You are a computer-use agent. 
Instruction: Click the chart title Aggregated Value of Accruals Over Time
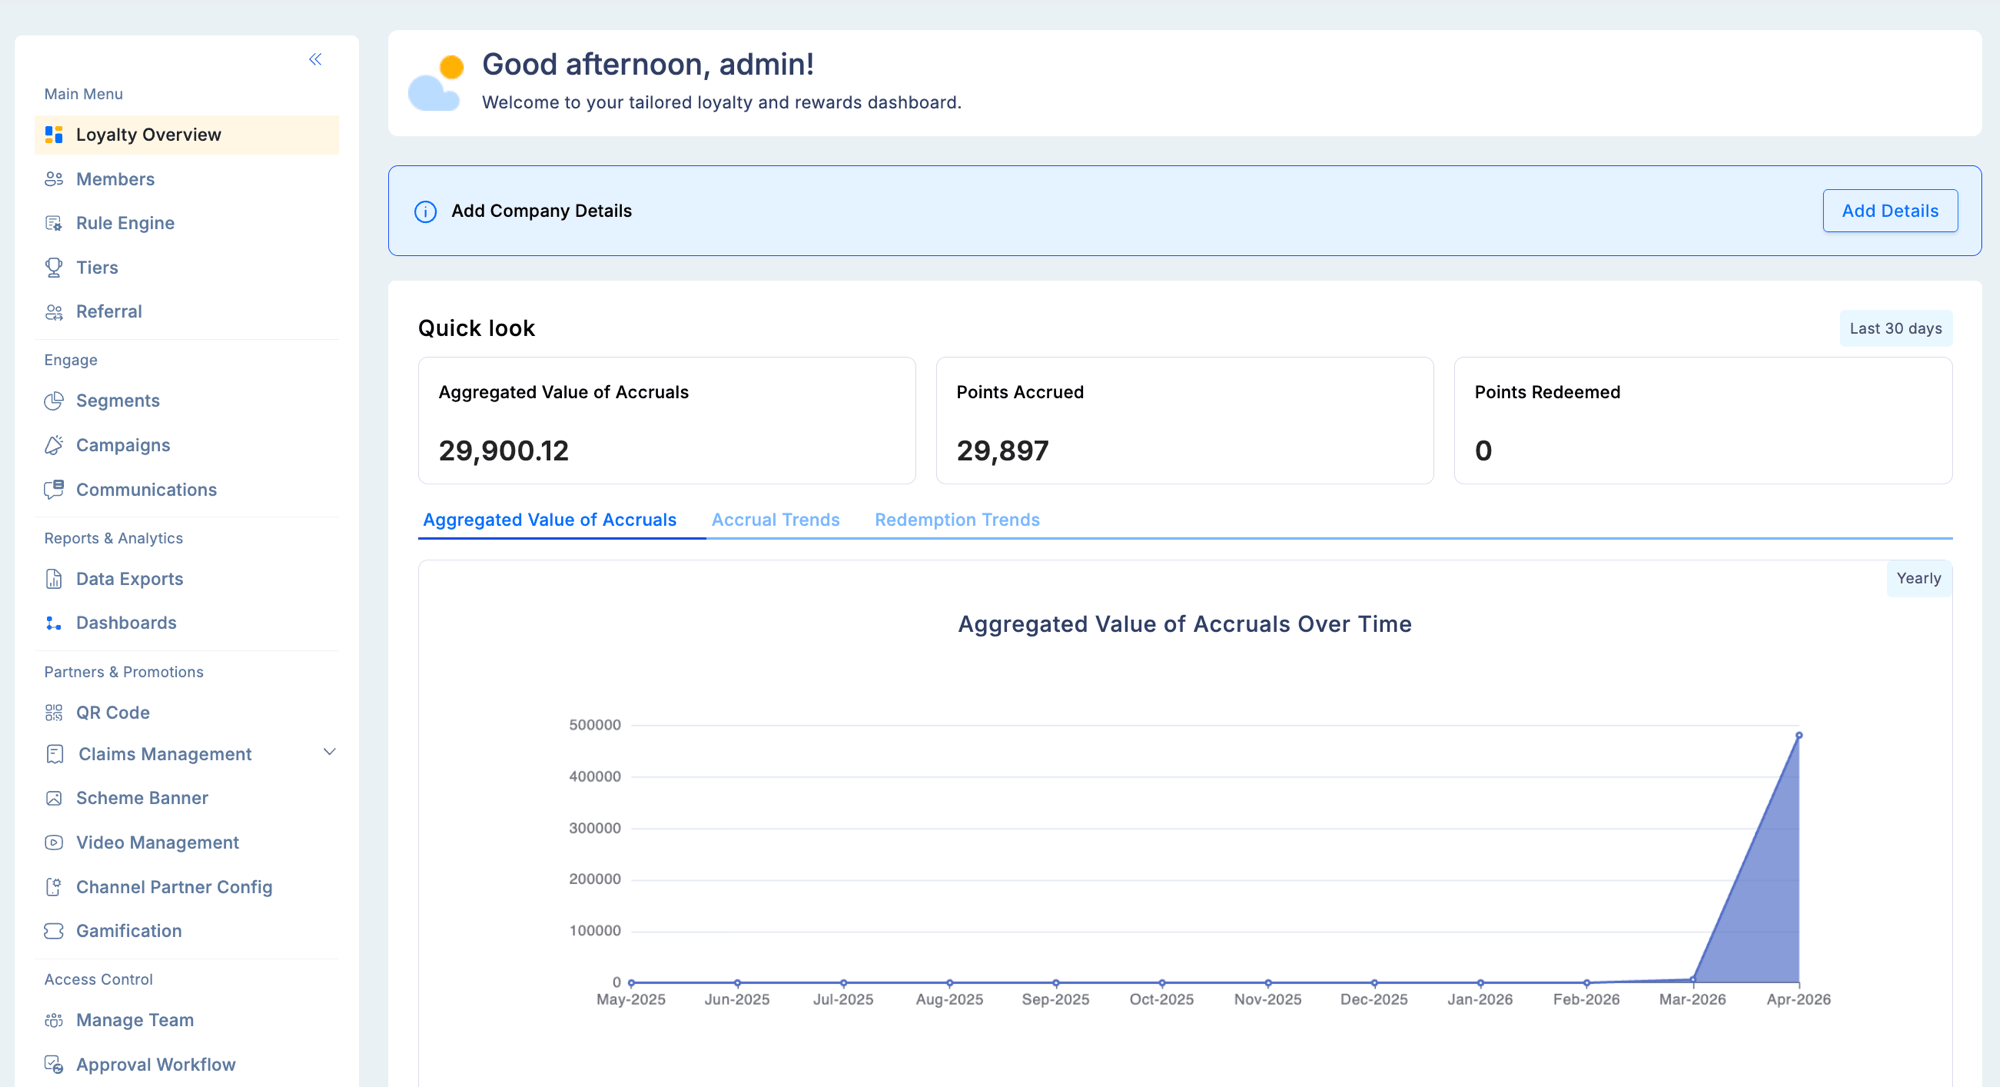coord(1185,624)
